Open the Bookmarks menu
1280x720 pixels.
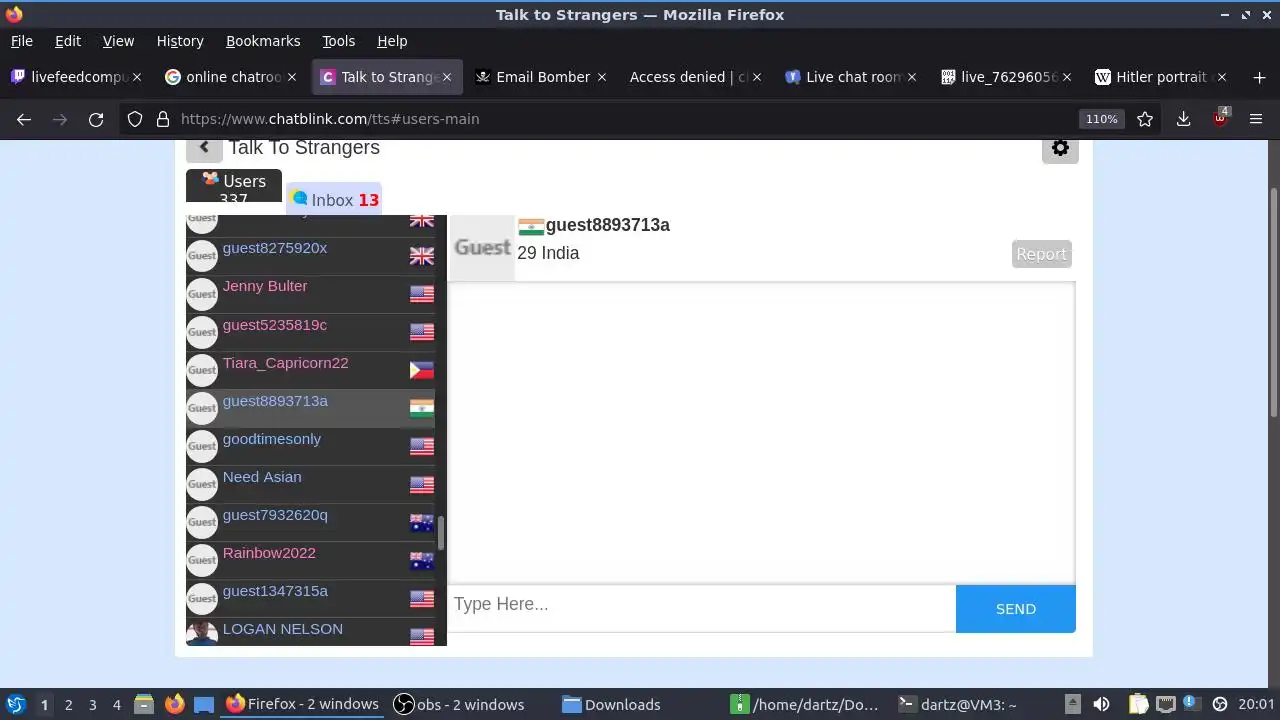pos(263,41)
